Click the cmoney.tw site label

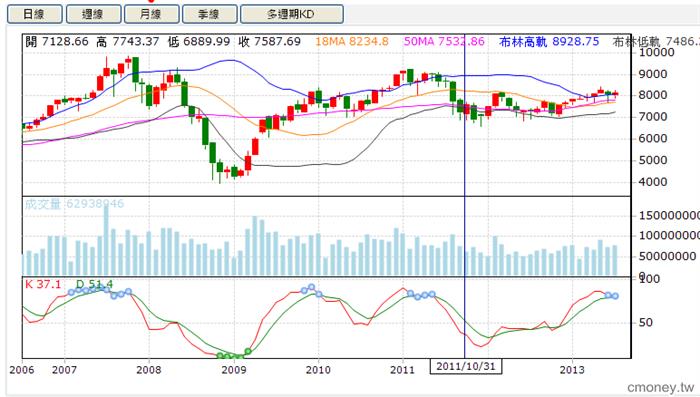click(x=661, y=387)
